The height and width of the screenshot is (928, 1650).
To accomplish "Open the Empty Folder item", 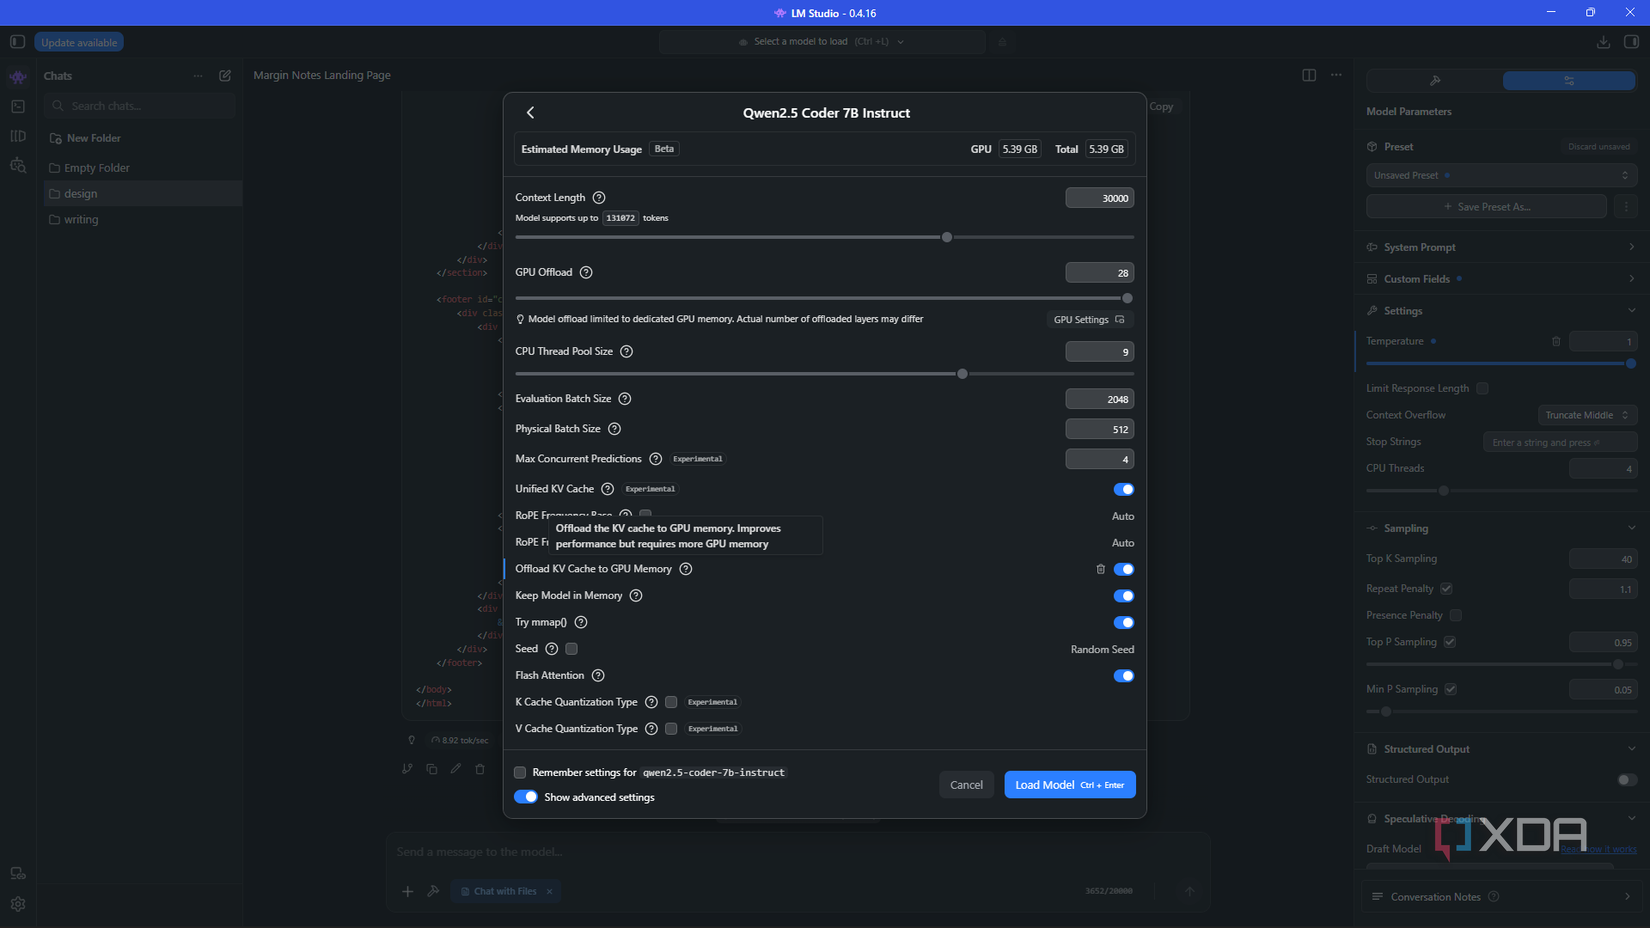I will (141, 168).
